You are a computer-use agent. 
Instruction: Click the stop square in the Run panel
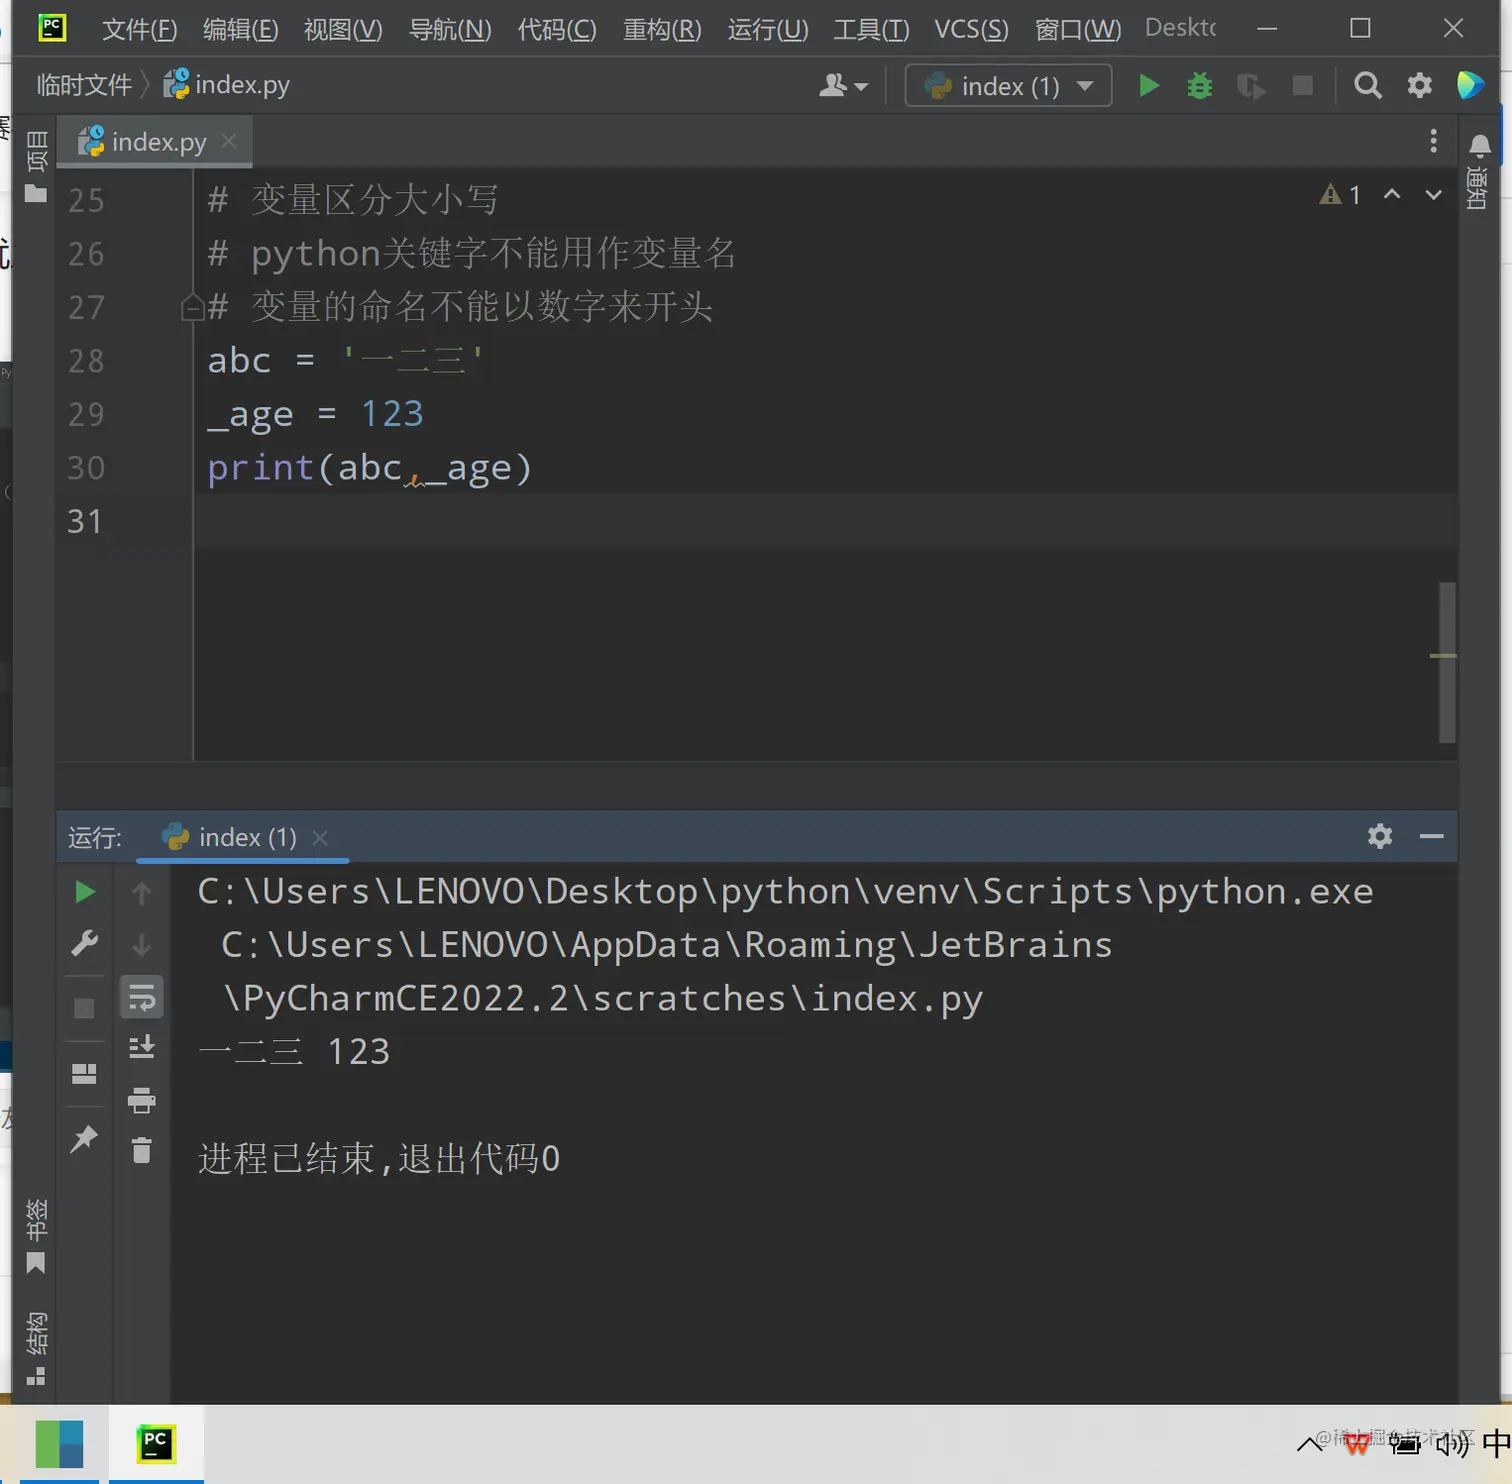pyautogui.click(x=84, y=1008)
